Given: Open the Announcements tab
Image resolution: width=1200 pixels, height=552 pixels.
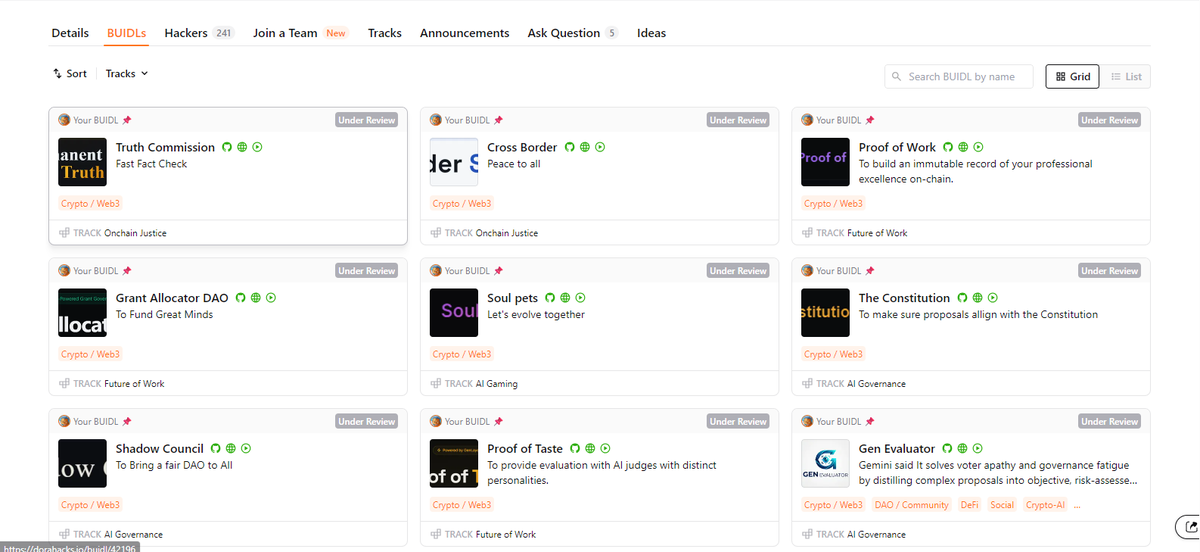Looking at the screenshot, I should (x=464, y=33).
